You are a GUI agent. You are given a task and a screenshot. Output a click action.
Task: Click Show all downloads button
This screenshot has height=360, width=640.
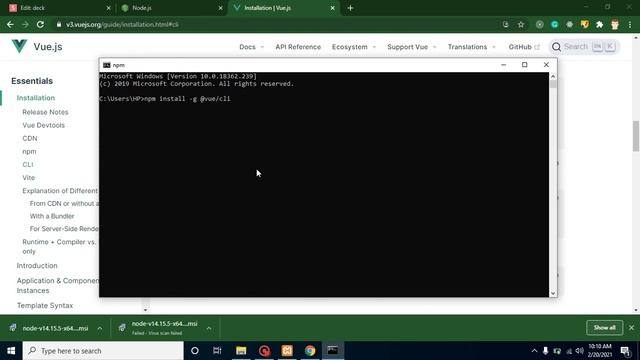(x=604, y=328)
